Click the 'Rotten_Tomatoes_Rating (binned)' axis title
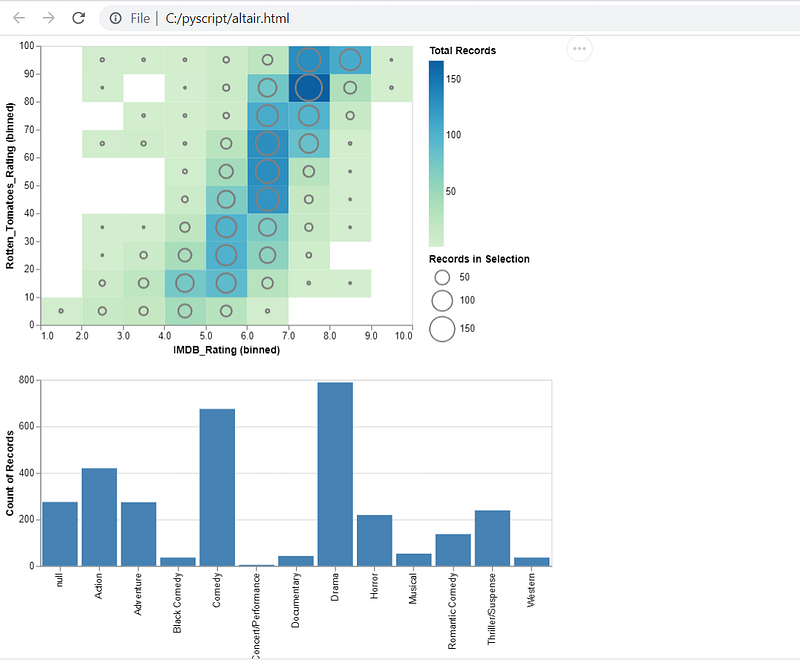The height and width of the screenshot is (660, 800). [10, 186]
